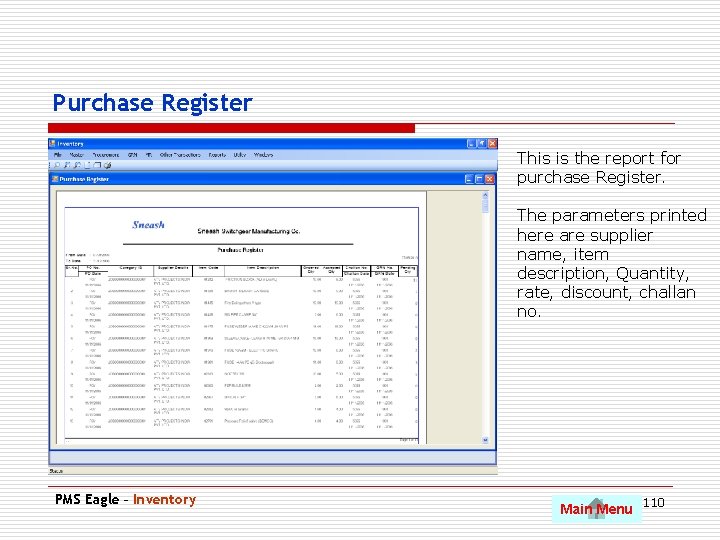Click the Status label in the status bar

(56, 471)
